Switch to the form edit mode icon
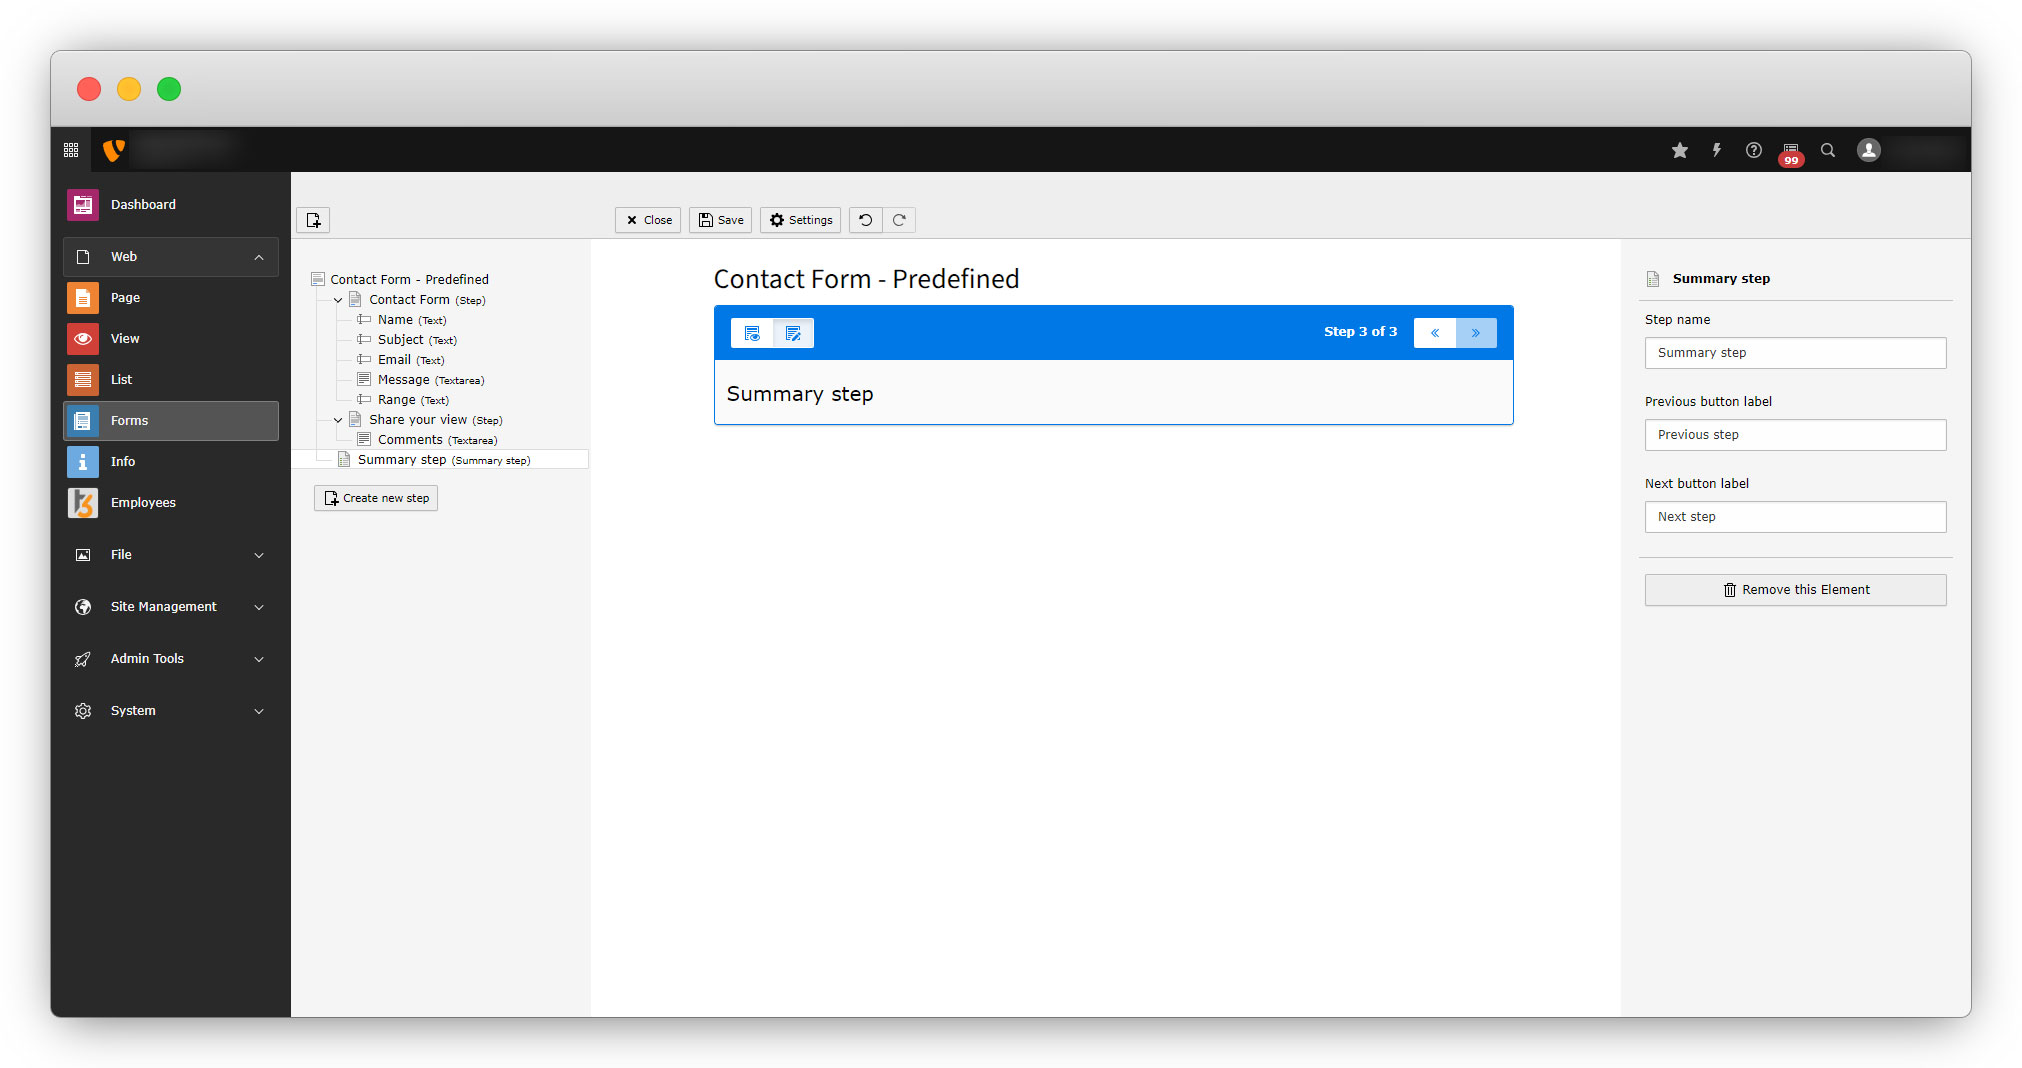The image size is (2022, 1068). click(793, 333)
